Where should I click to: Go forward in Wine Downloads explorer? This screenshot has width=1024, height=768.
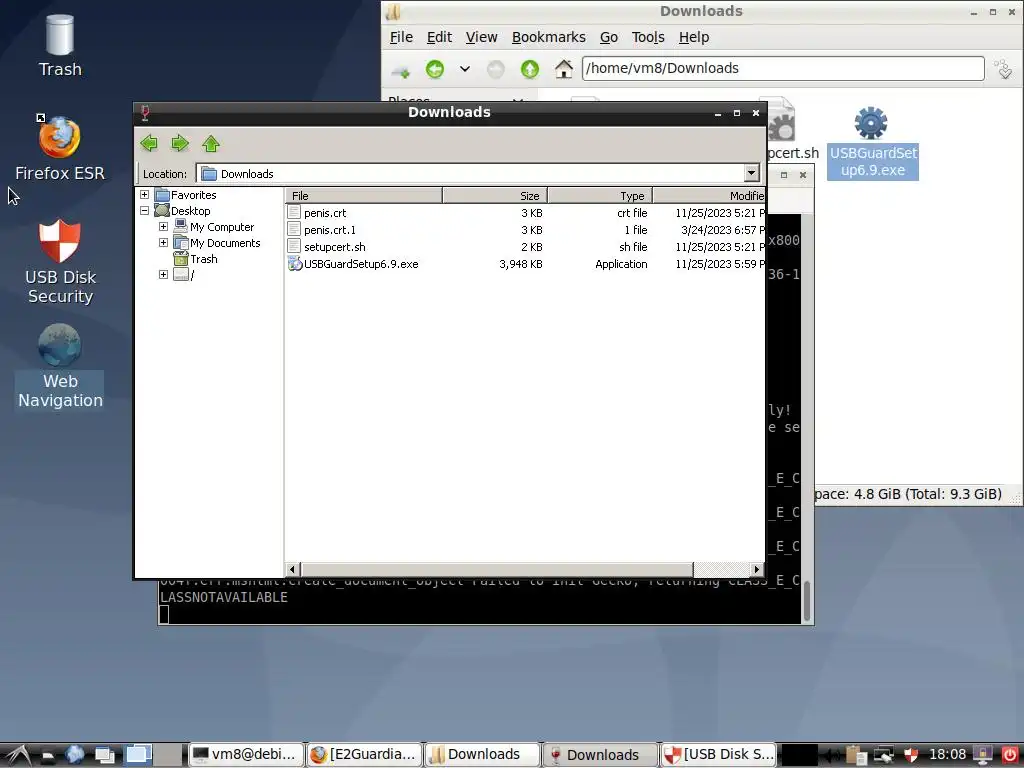180,143
